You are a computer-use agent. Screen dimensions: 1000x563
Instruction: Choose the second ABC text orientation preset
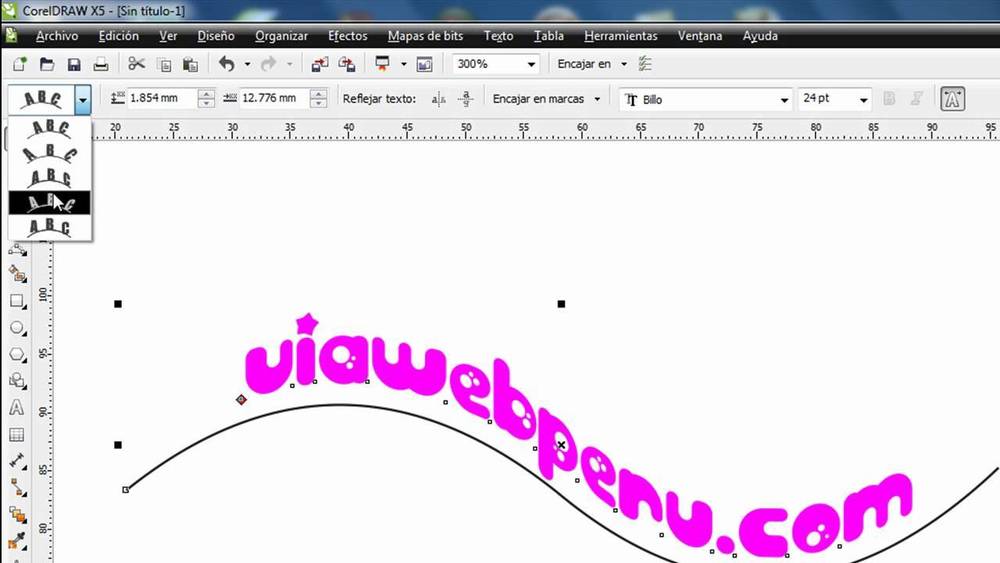(50, 153)
